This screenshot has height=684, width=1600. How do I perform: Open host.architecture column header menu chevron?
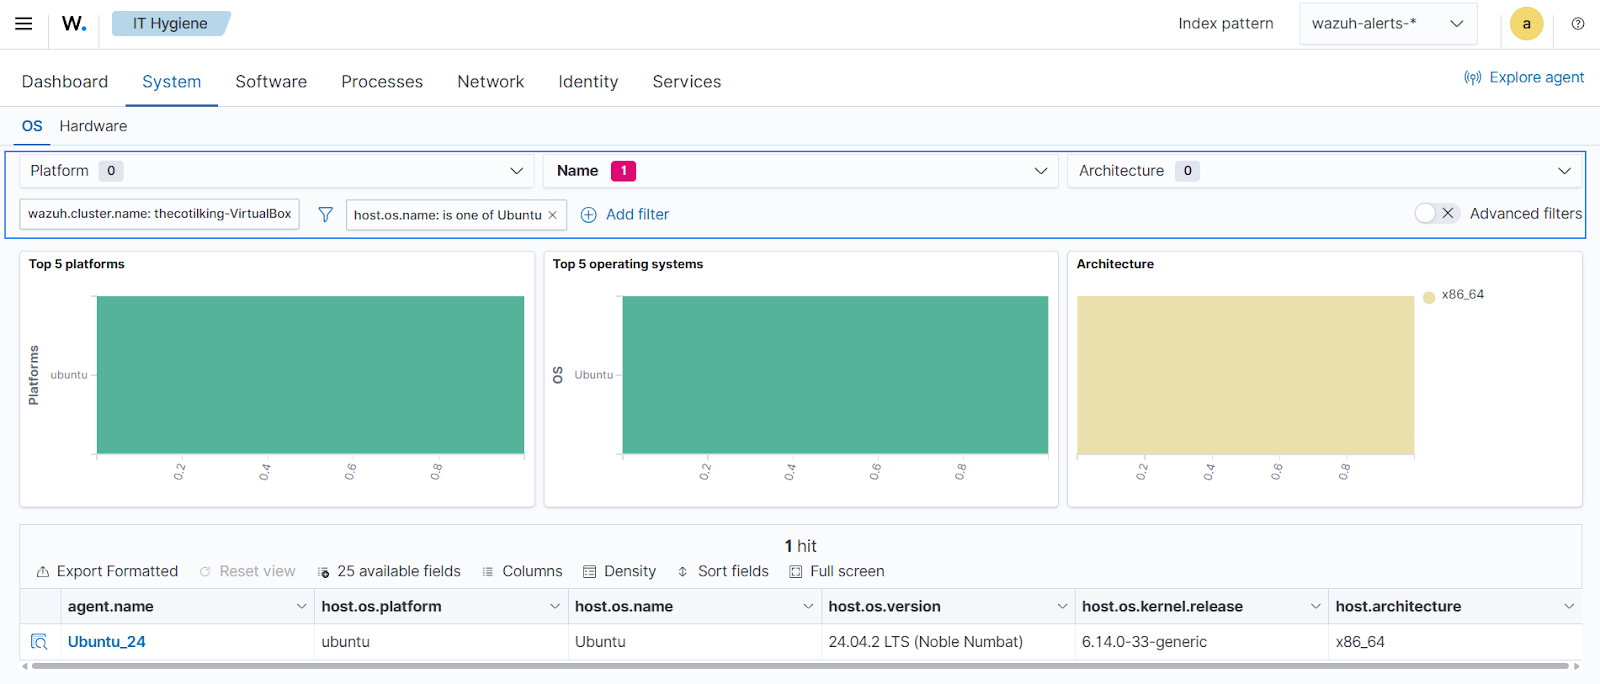click(1569, 607)
